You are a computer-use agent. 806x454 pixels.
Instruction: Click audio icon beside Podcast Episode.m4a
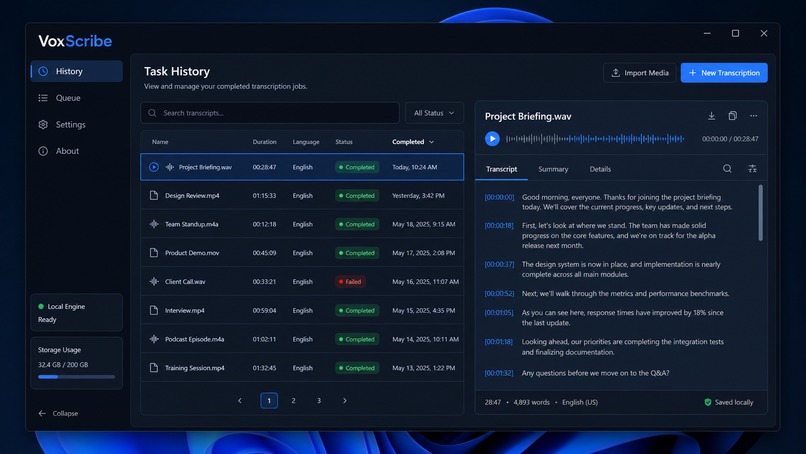pos(154,339)
